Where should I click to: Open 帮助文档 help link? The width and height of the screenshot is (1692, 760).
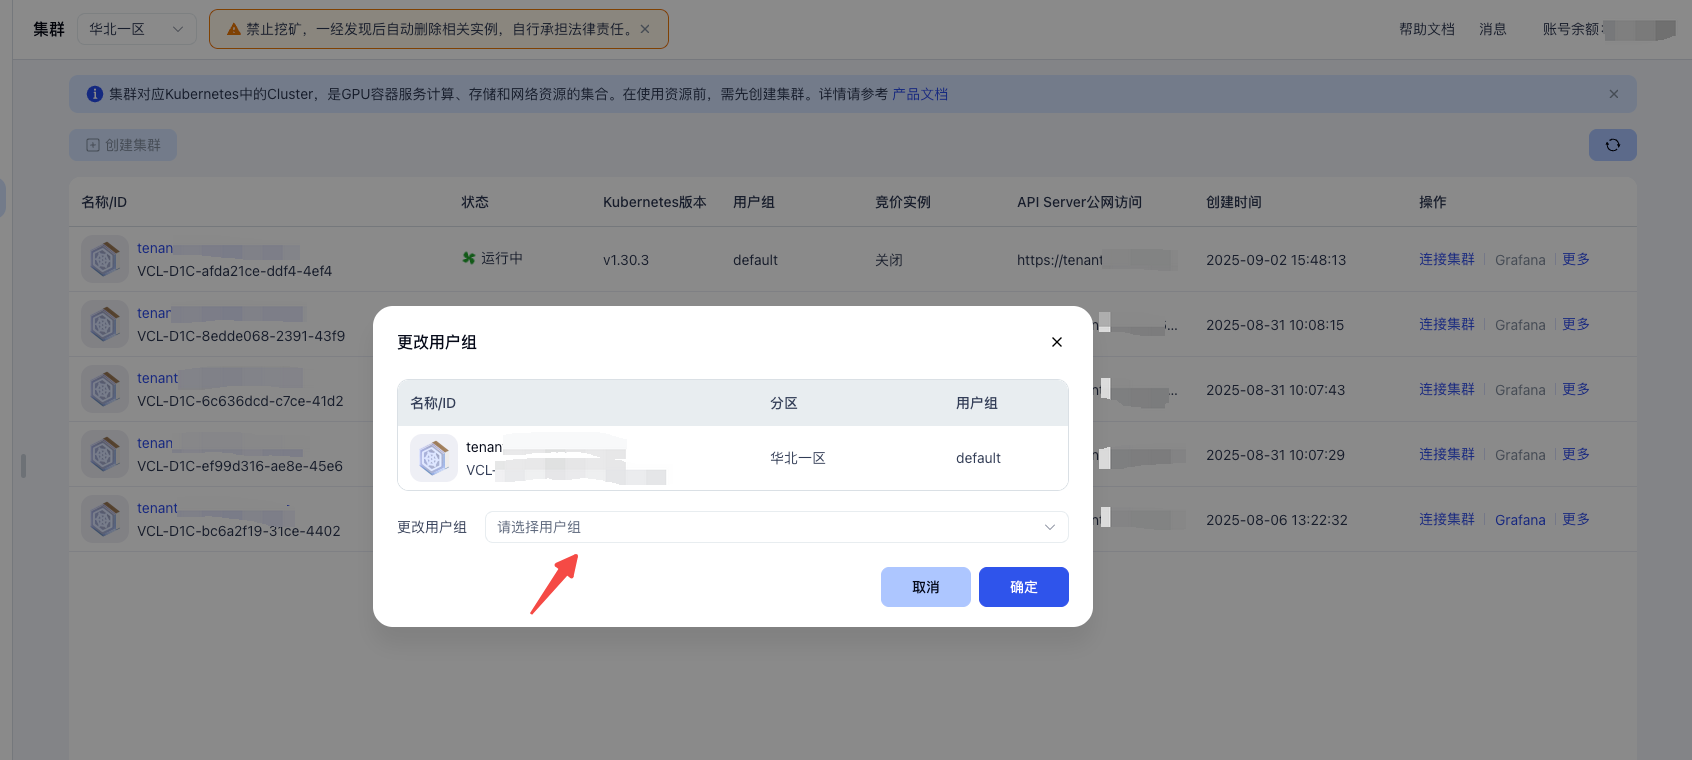tap(1427, 29)
